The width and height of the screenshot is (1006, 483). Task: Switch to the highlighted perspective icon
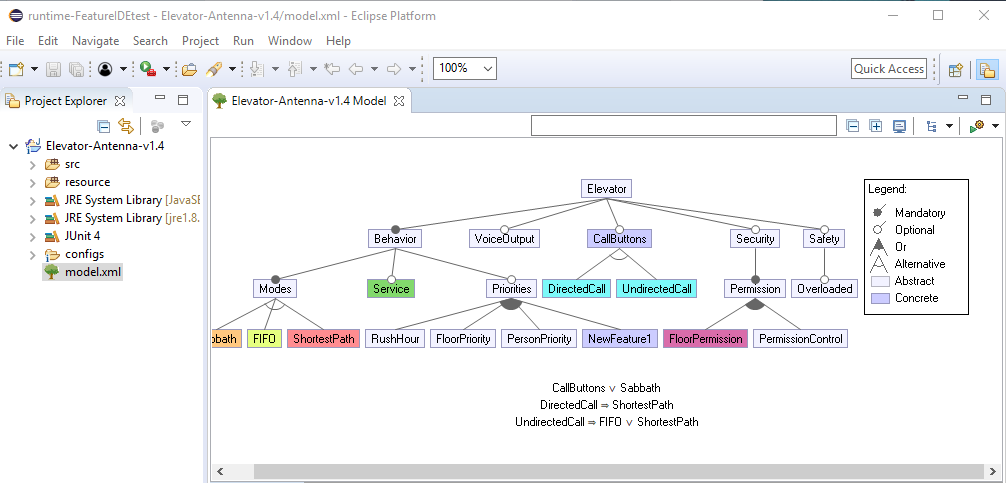[x=986, y=69]
